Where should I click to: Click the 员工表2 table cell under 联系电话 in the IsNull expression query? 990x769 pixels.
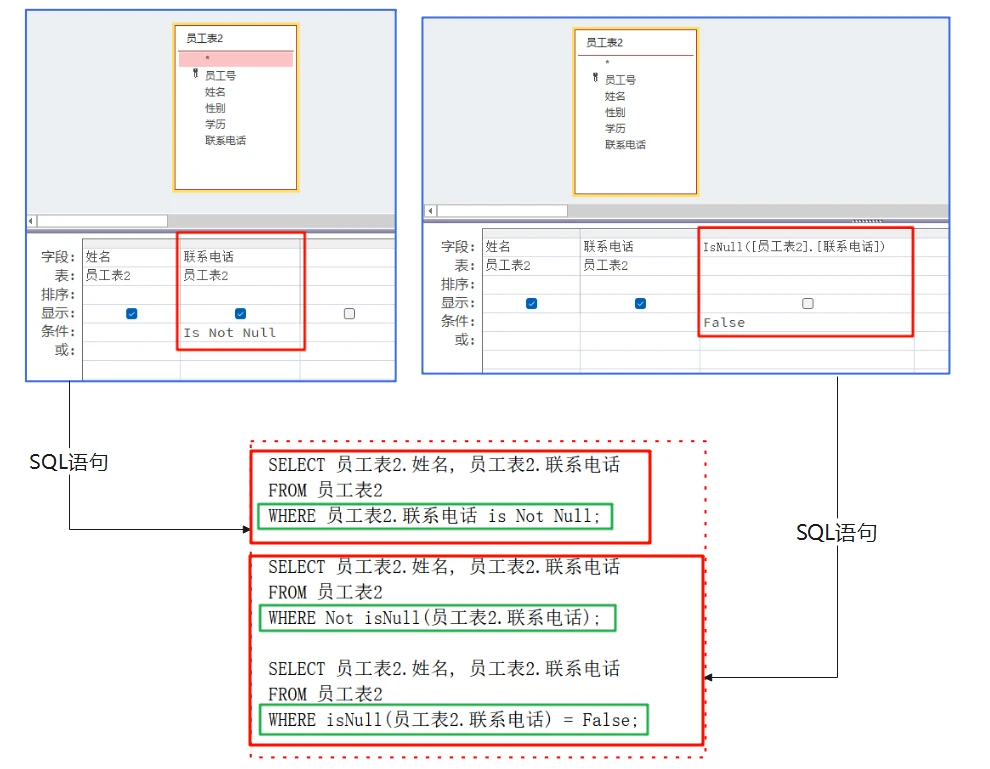(640, 265)
